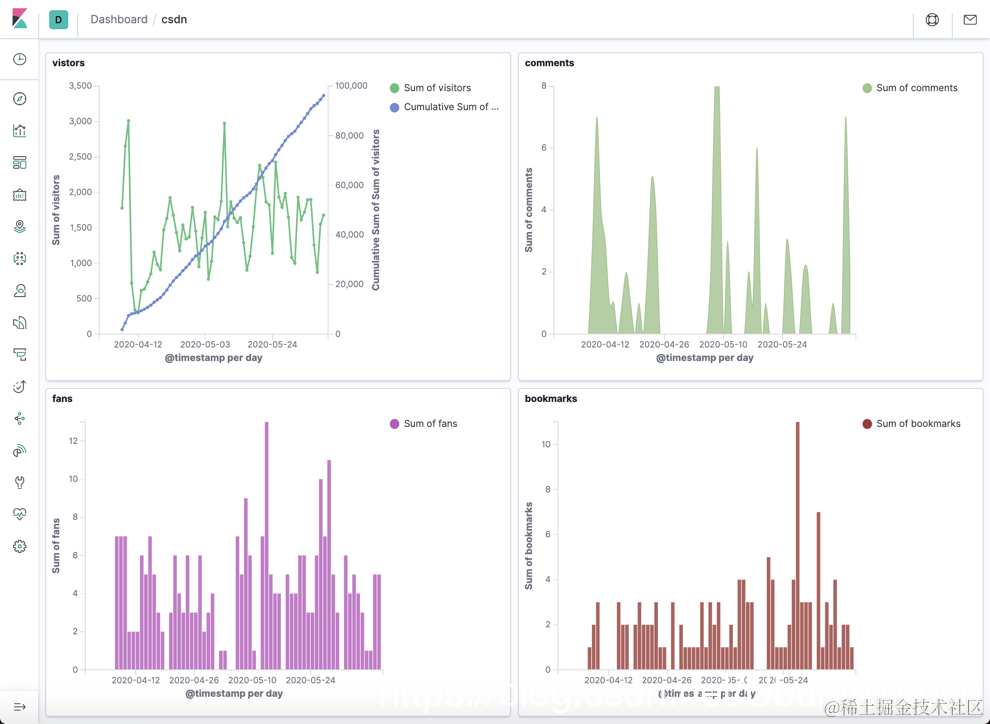Open Machine Learning icon in sidebar
990x724 pixels.
[20, 258]
